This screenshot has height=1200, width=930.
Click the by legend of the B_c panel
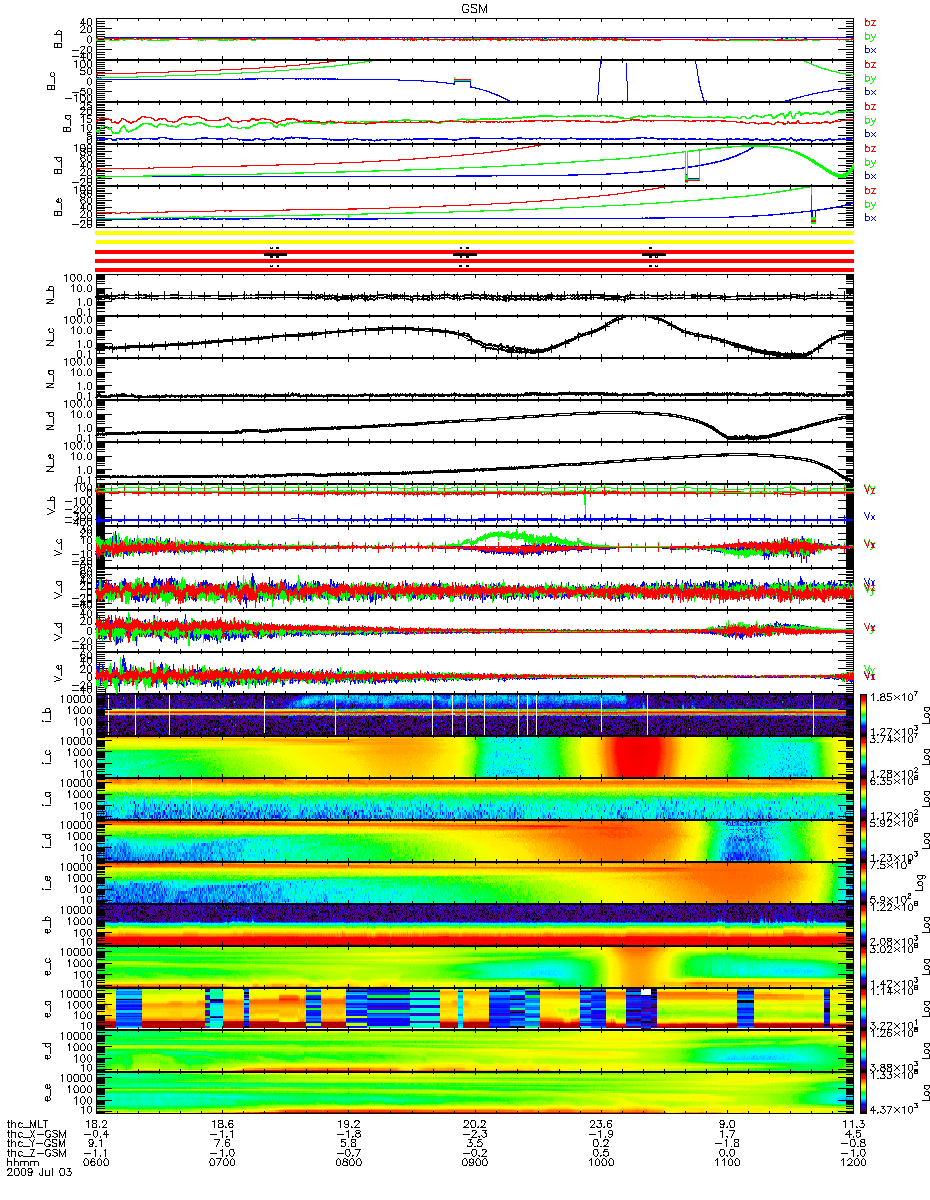[x=870, y=78]
